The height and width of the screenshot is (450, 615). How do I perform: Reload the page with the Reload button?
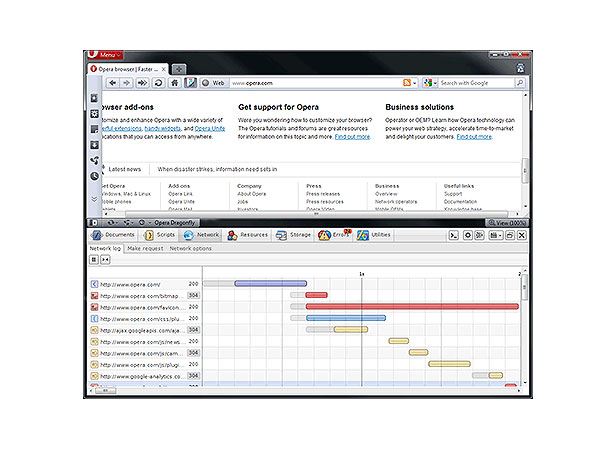(158, 83)
